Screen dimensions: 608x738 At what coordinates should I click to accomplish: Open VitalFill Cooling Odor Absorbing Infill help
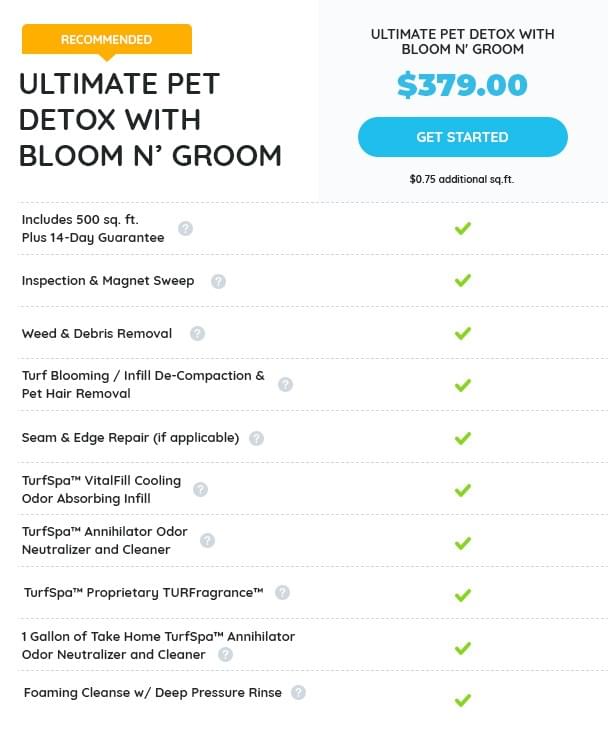[x=200, y=489]
